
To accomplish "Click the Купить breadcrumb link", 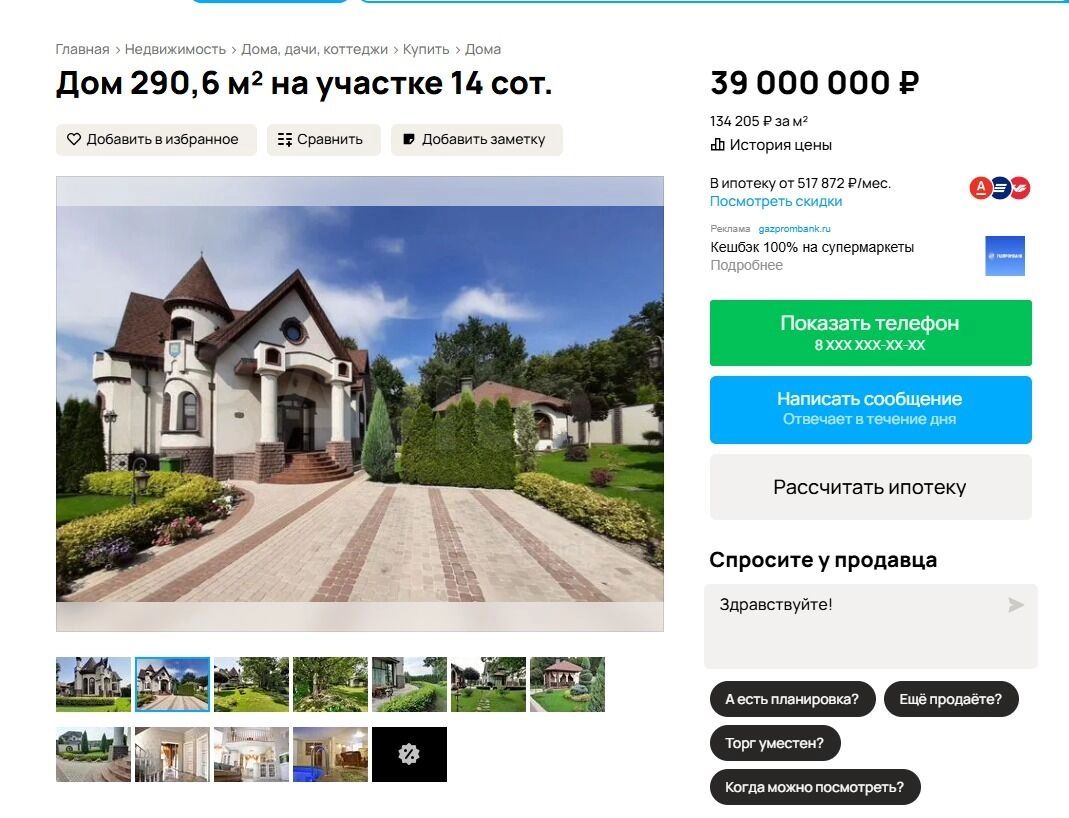I will pos(426,49).
